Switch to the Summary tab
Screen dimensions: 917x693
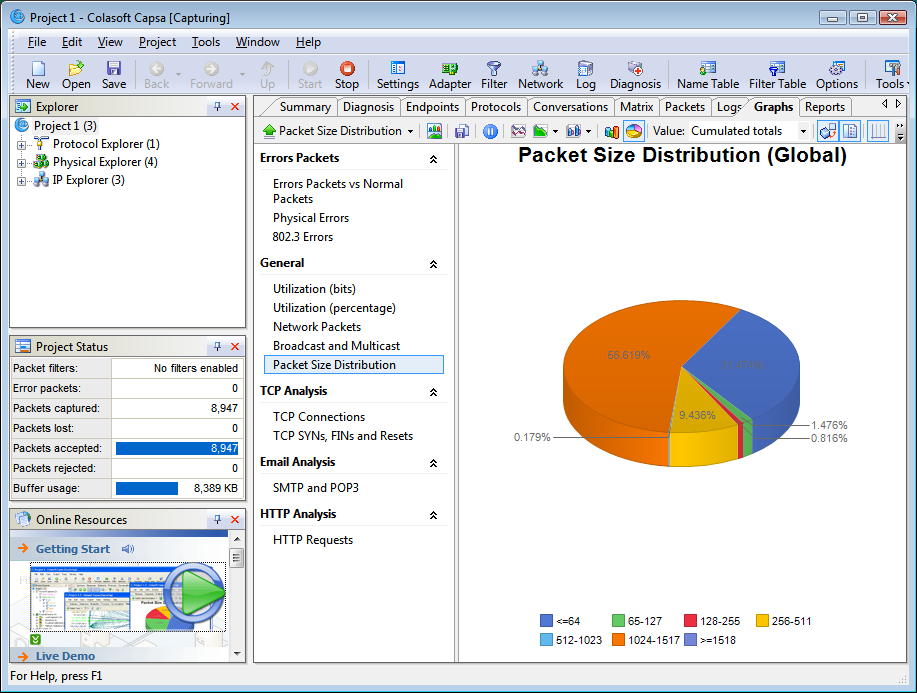click(305, 107)
